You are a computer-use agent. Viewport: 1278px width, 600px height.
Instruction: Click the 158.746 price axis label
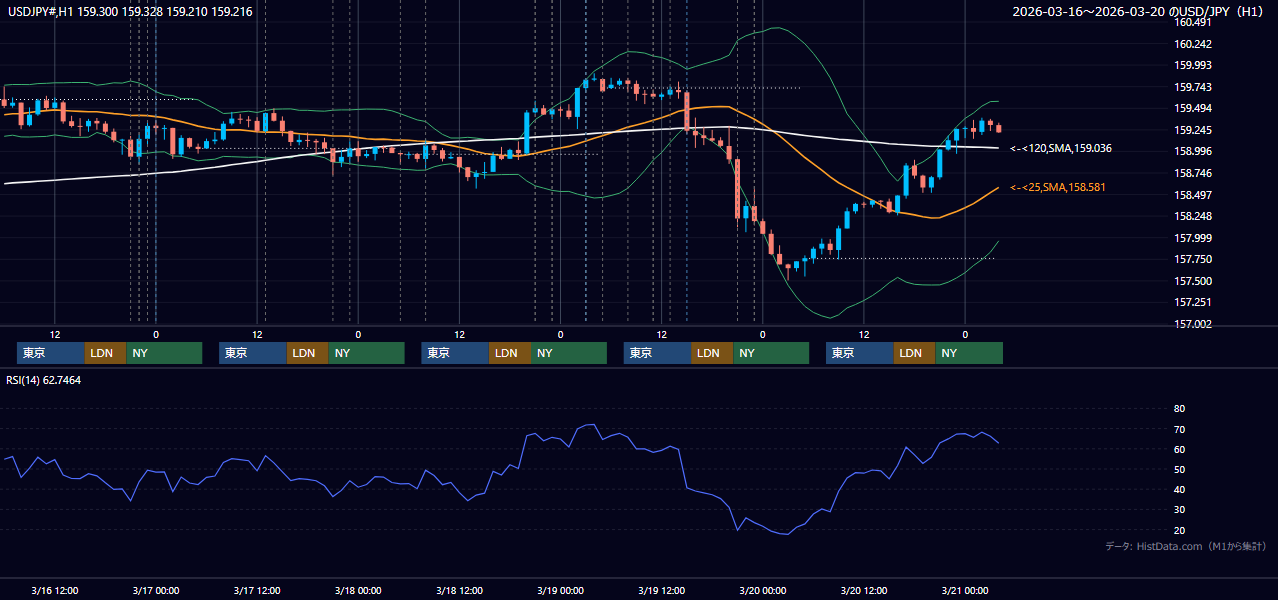(1193, 173)
